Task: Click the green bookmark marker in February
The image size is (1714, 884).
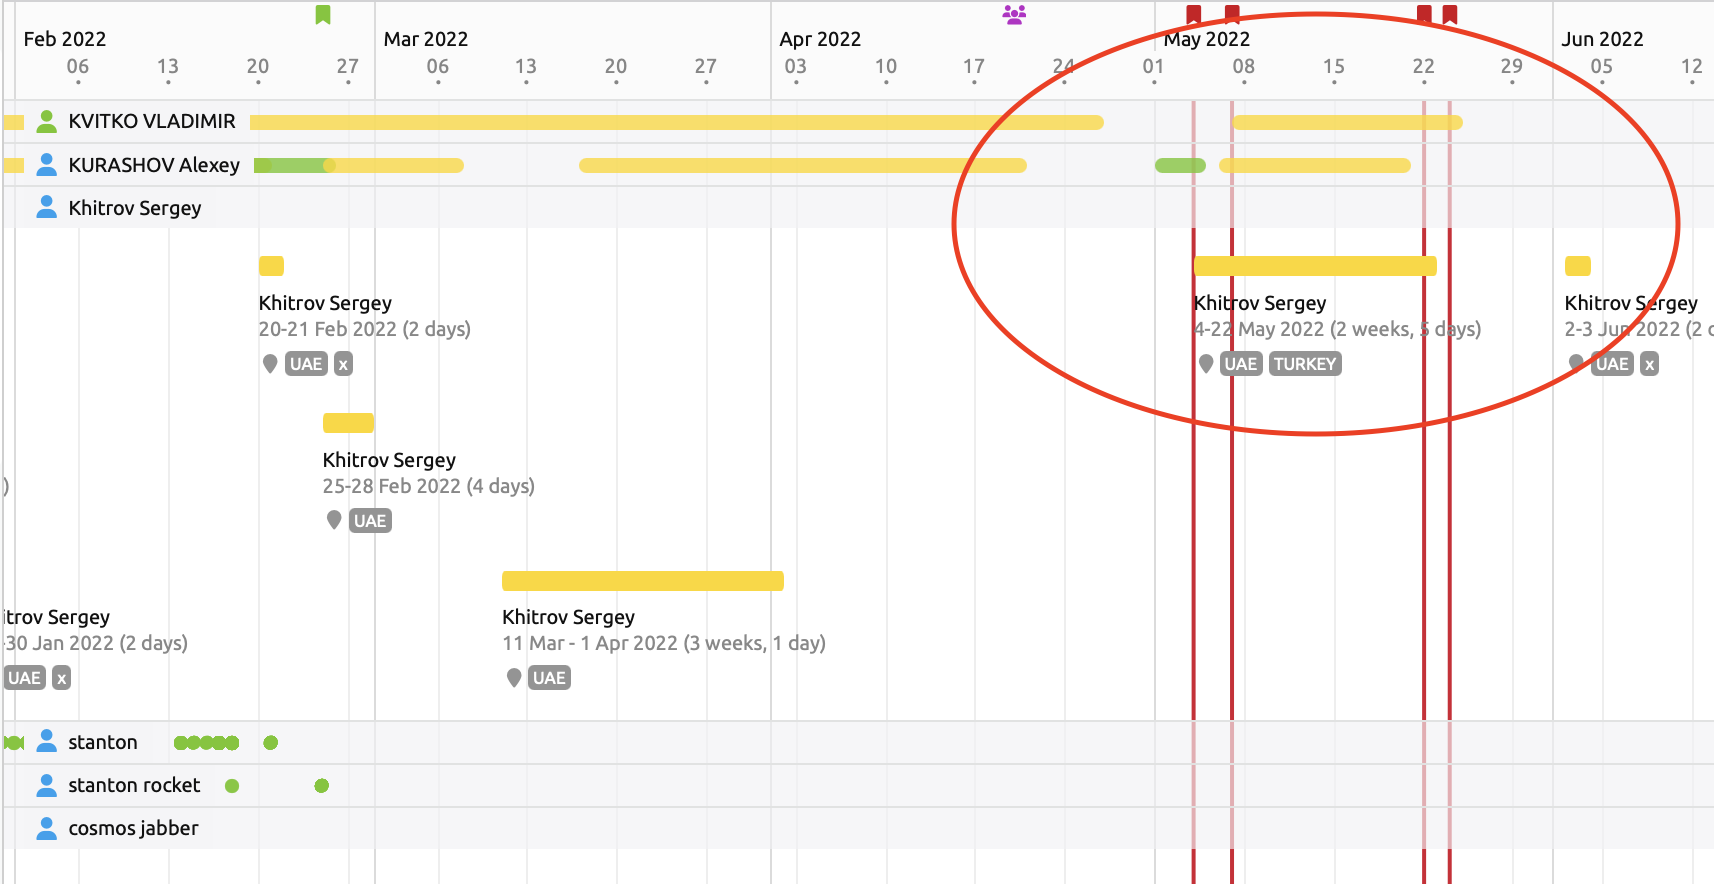Action: coord(323,14)
